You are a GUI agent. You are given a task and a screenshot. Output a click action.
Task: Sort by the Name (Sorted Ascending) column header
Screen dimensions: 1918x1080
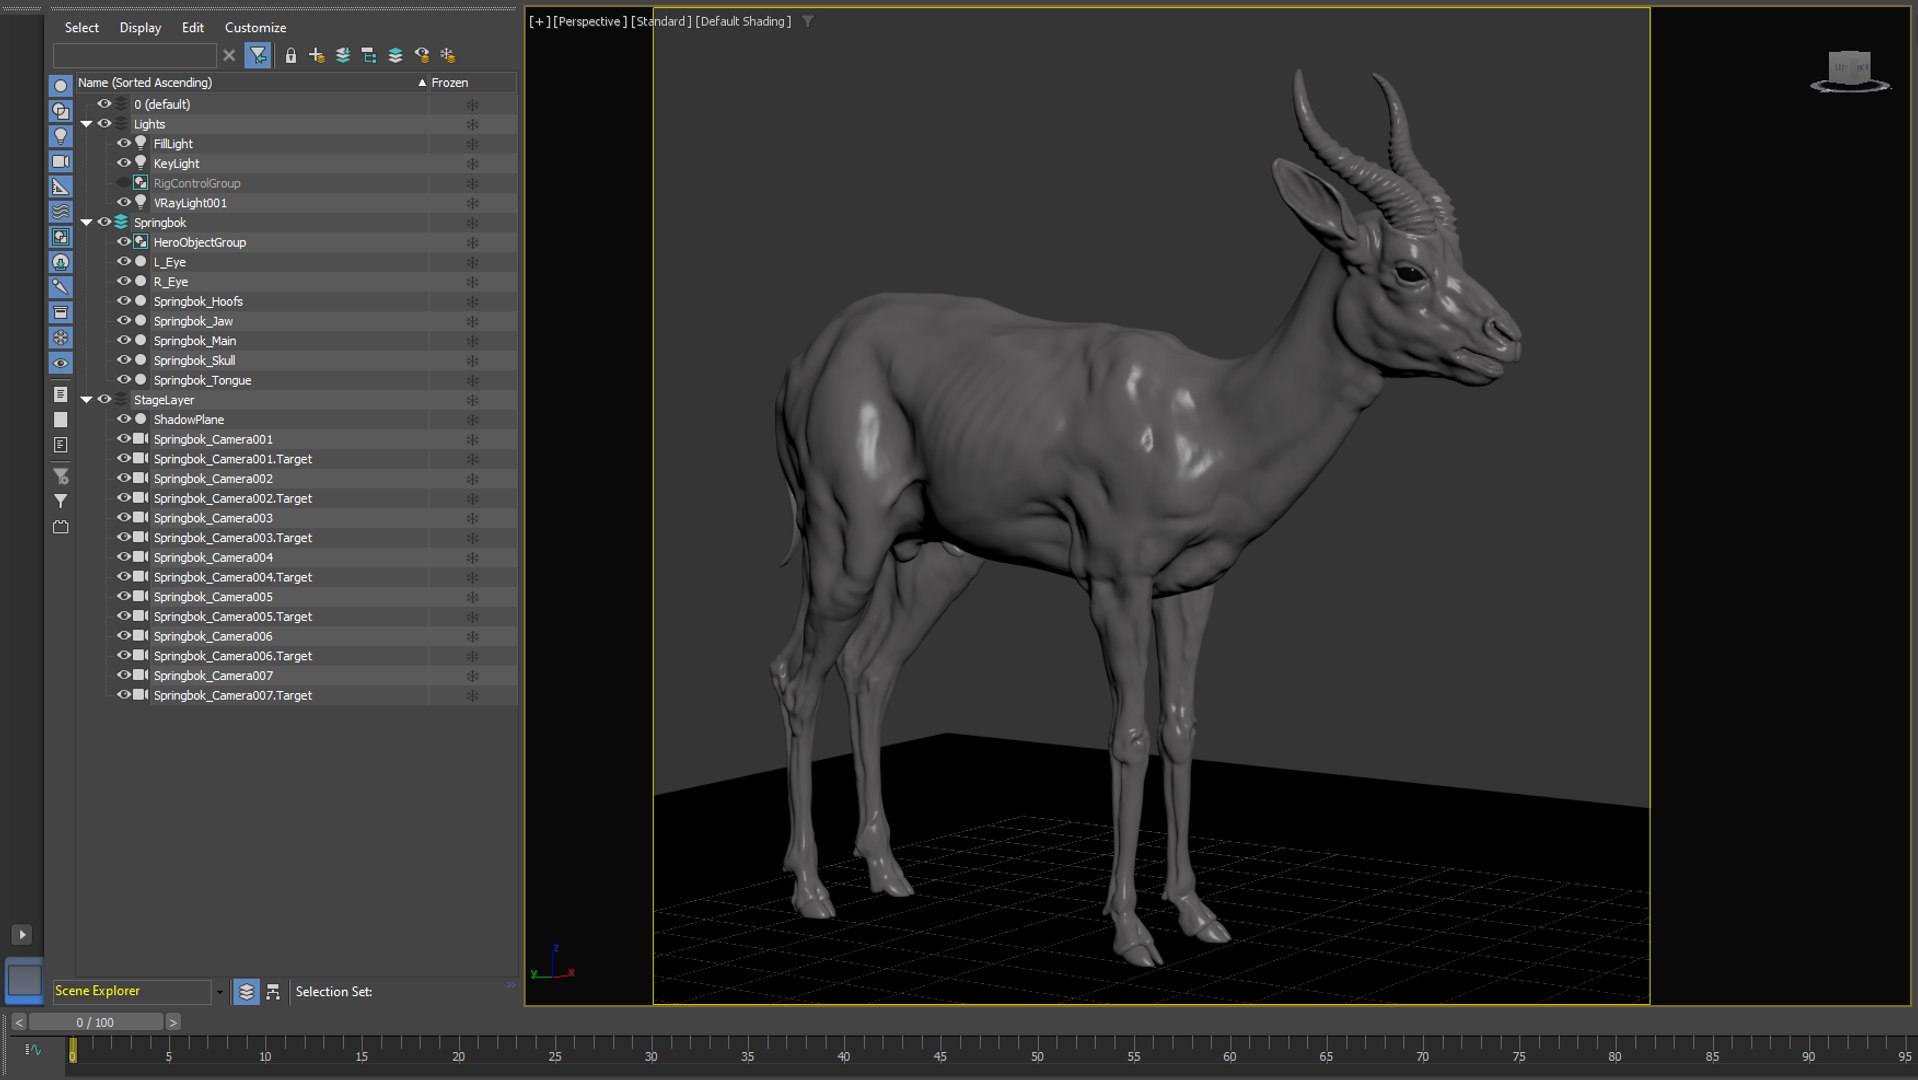[x=252, y=83]
